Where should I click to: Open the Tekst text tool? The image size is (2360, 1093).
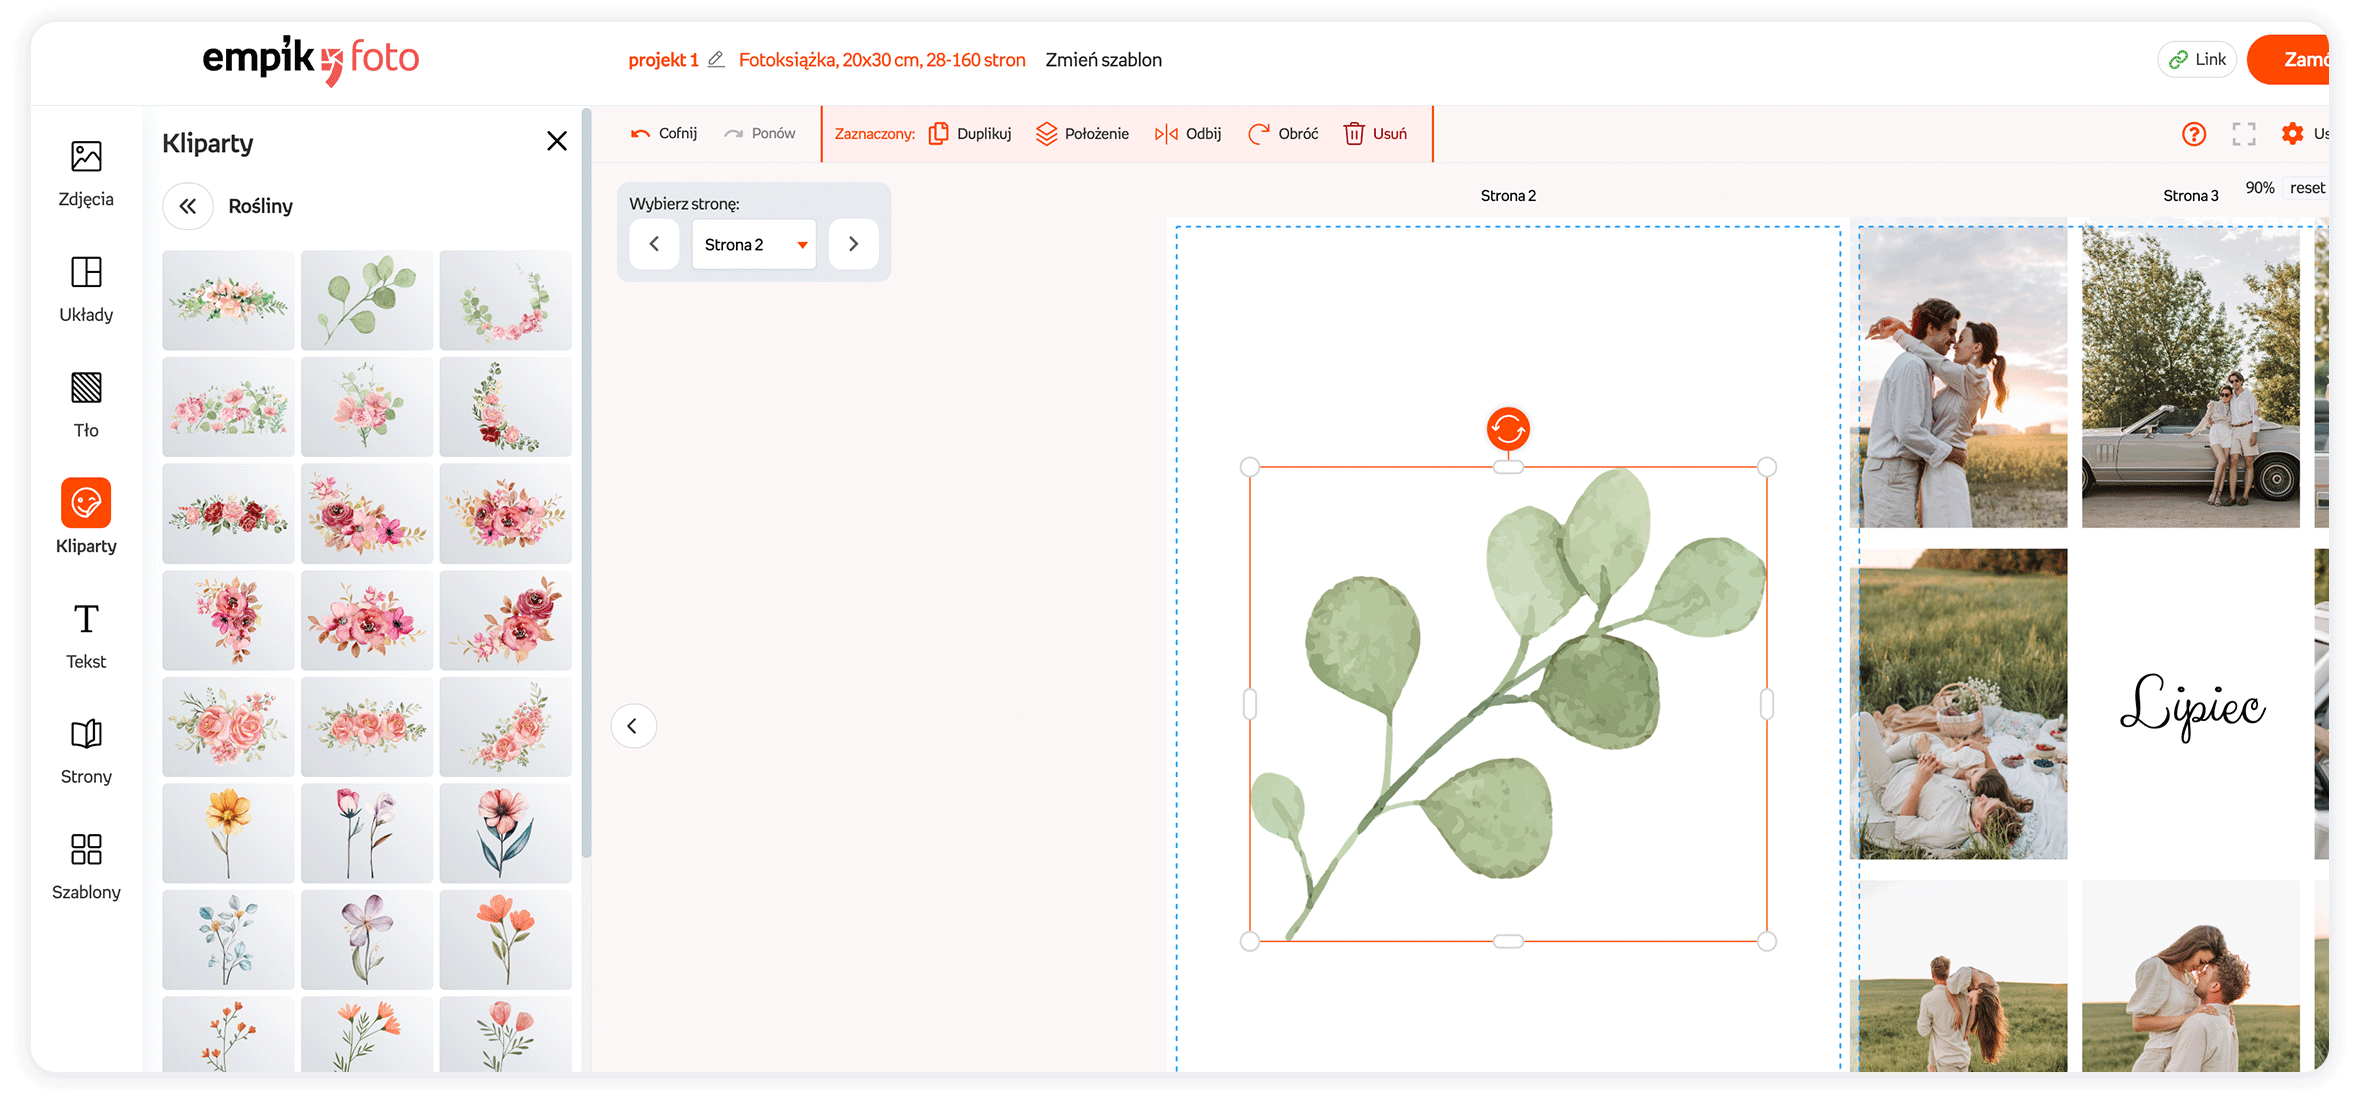(86, 634)
